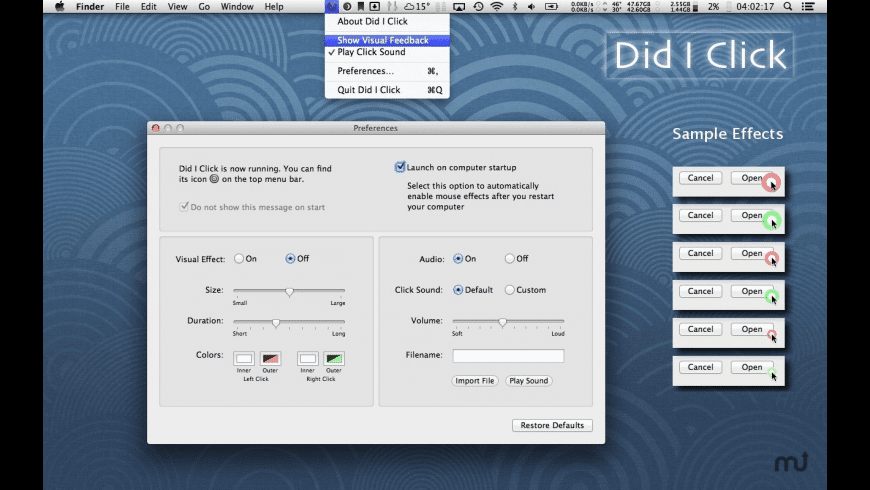Choose Quit Did I Click menu item

pyautogui.click(x=387, y=90)
